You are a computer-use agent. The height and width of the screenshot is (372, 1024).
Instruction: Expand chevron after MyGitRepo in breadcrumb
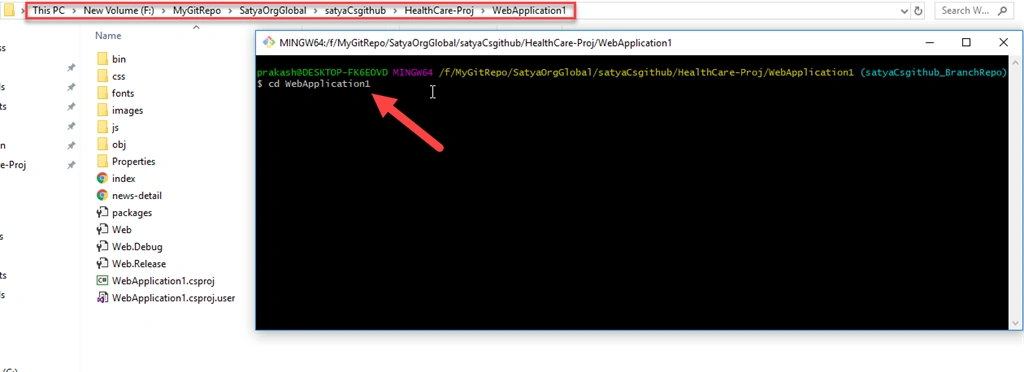point(230,11)
